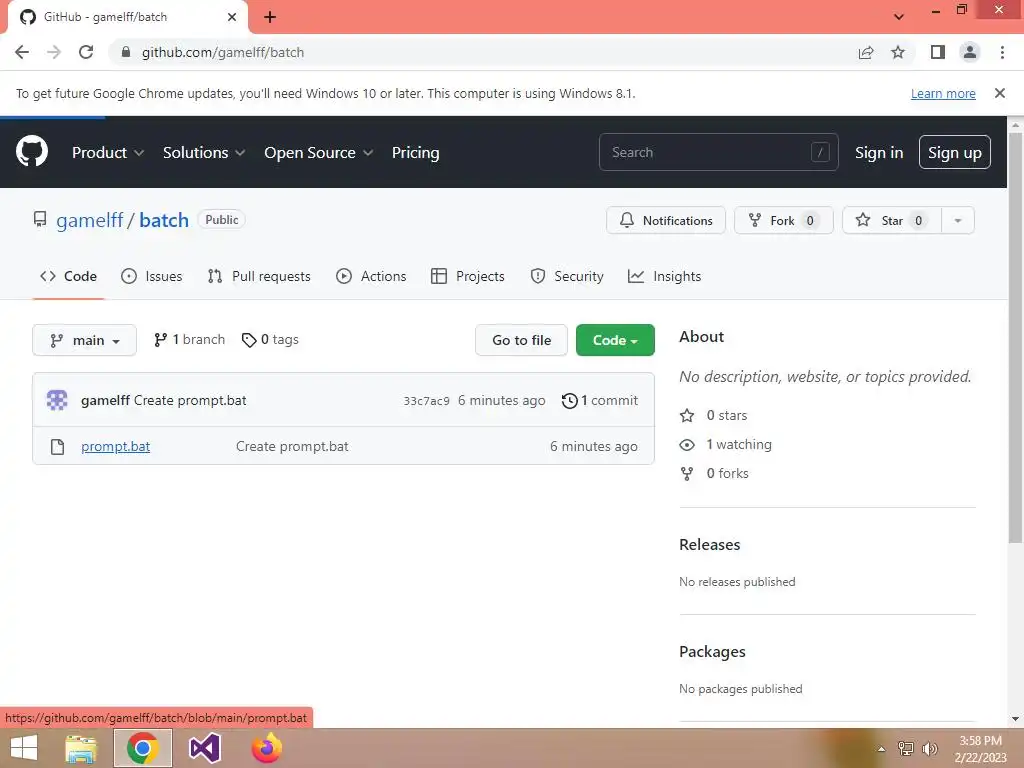Open the main branch selector dropdown
1024x768 pixels.
coord(84,340)
